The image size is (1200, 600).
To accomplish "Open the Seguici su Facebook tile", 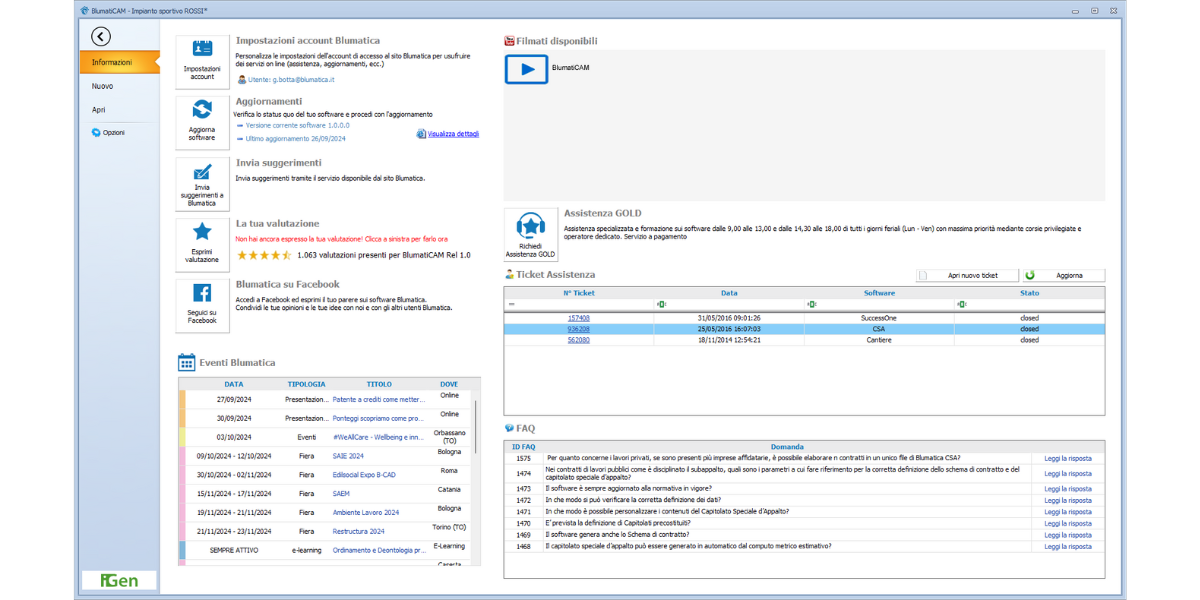I will (202, 304).
